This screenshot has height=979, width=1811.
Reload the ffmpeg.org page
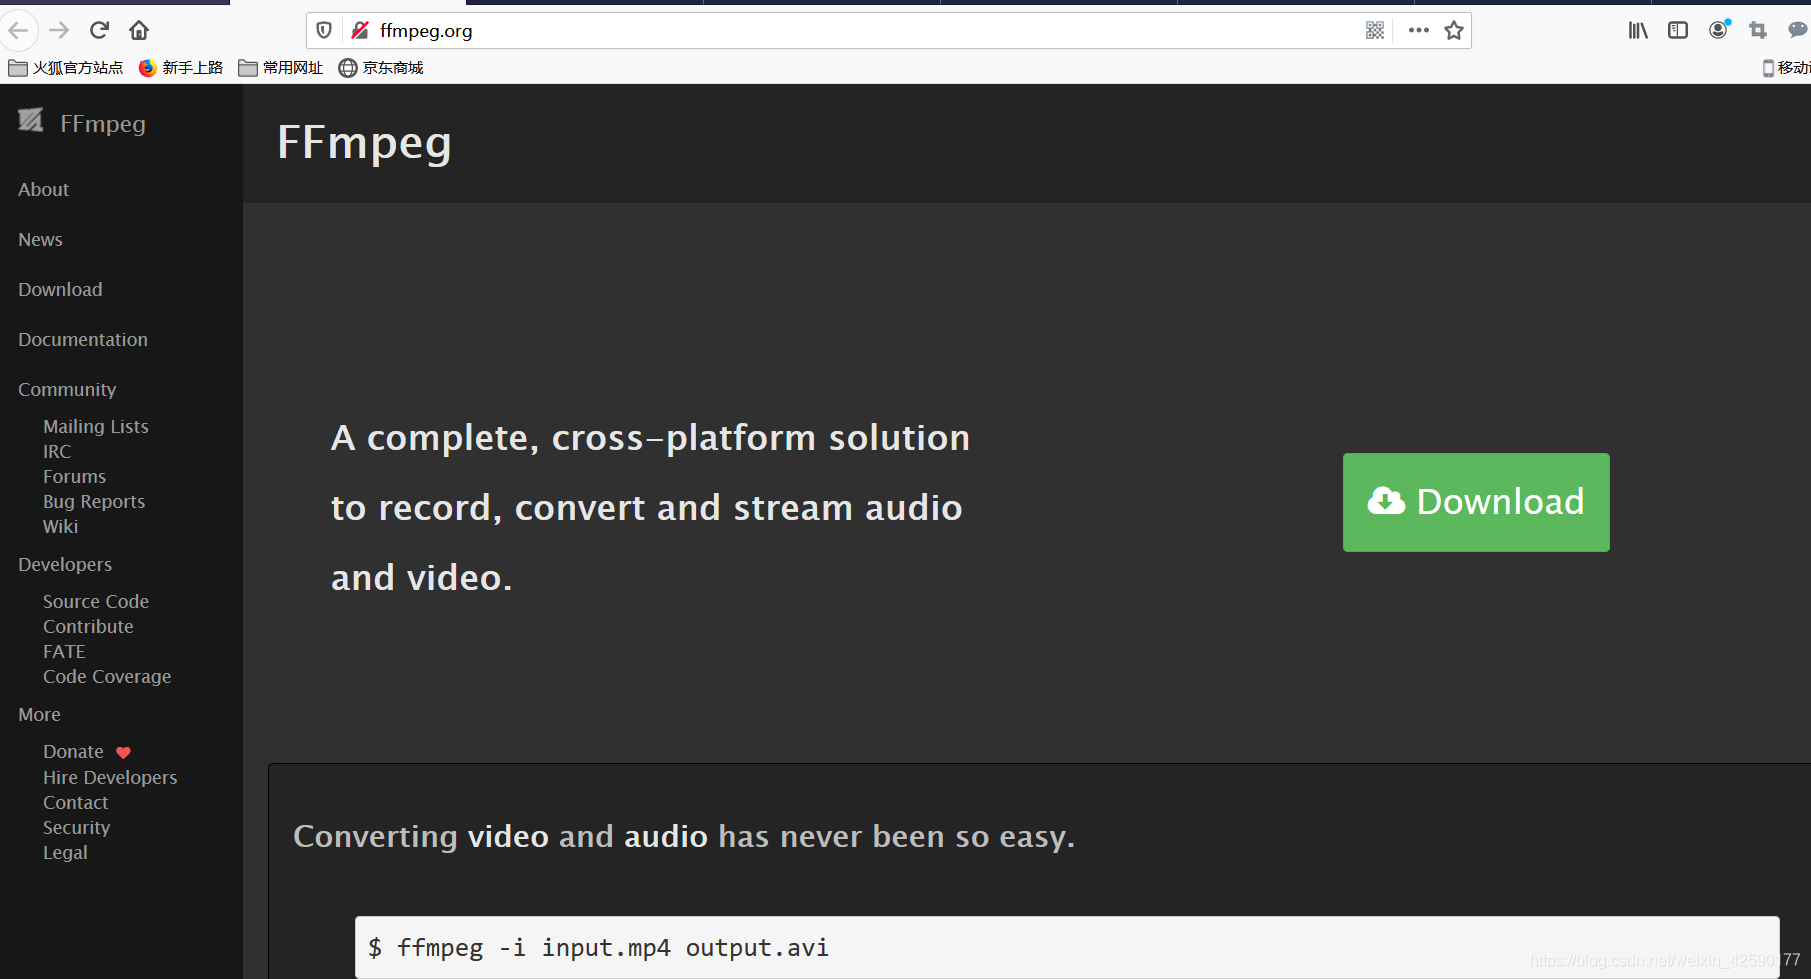(99, 30)
